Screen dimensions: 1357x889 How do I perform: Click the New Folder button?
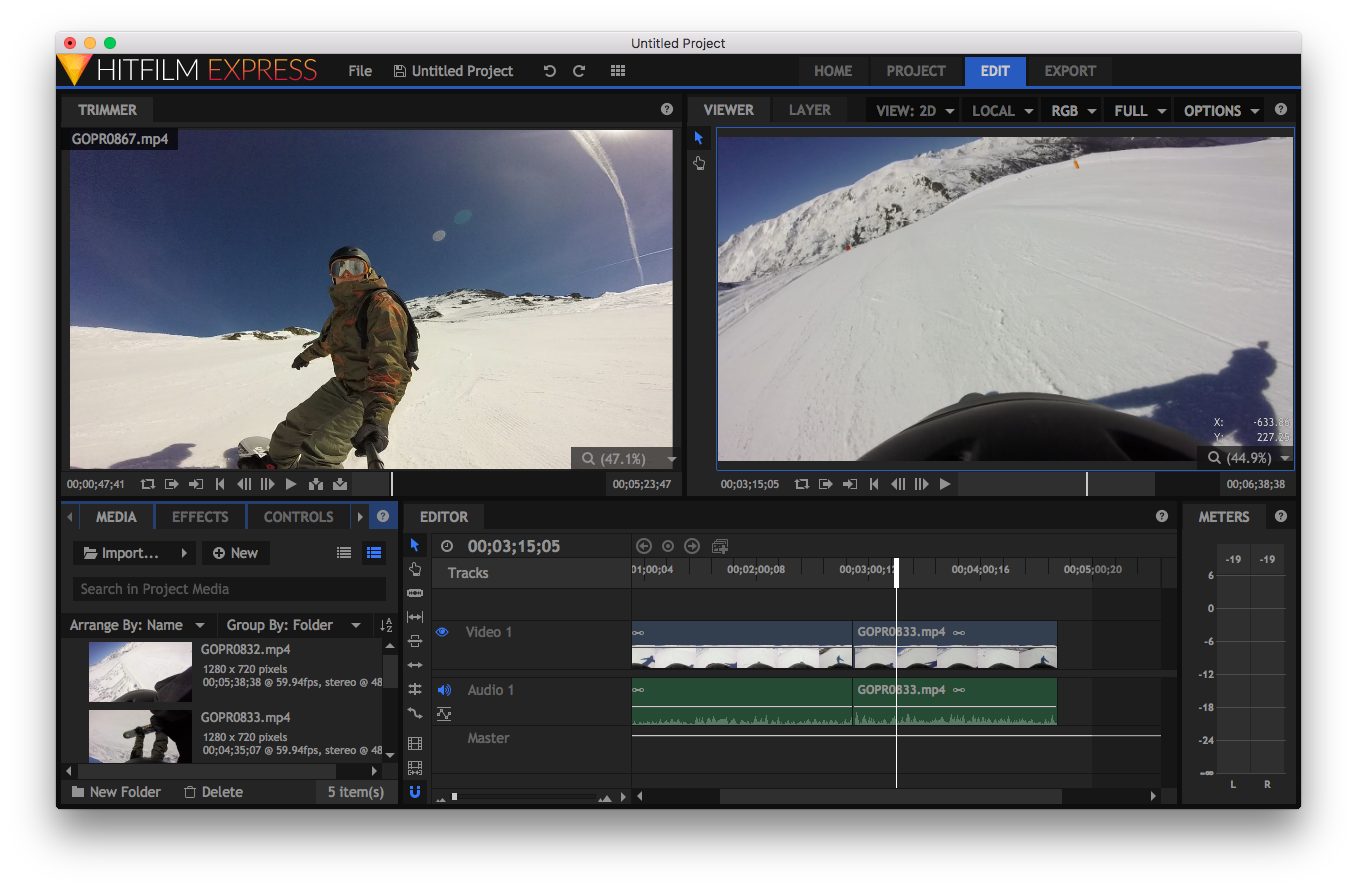coord(116,792)
